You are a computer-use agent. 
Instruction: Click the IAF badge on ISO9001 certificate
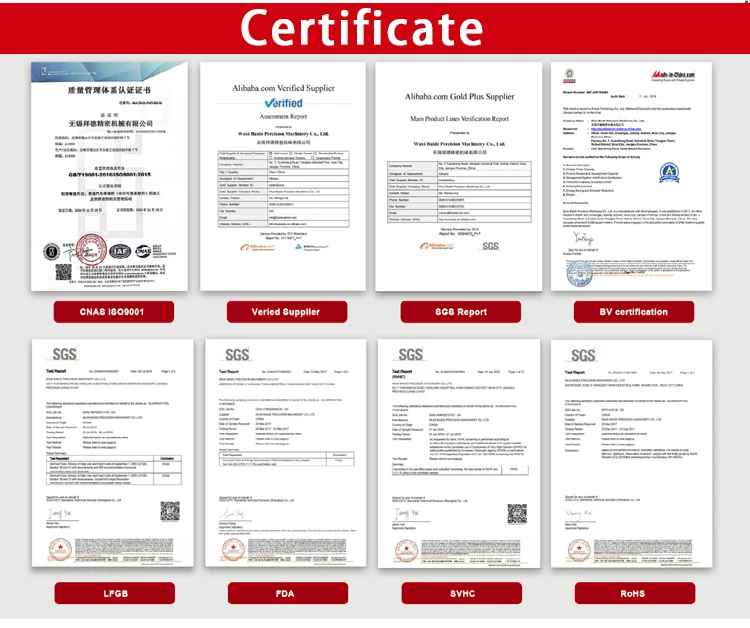click(120, 251)
